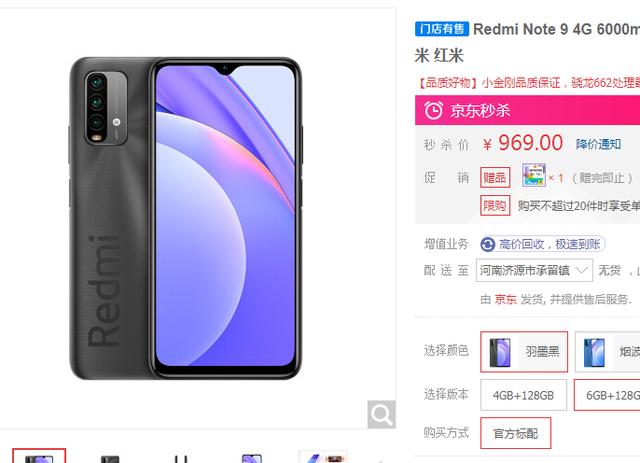Screen dimensions: 640x463
Task: Click the phone icon inside 羽墨黑 option
Action: tap(500, 352)
